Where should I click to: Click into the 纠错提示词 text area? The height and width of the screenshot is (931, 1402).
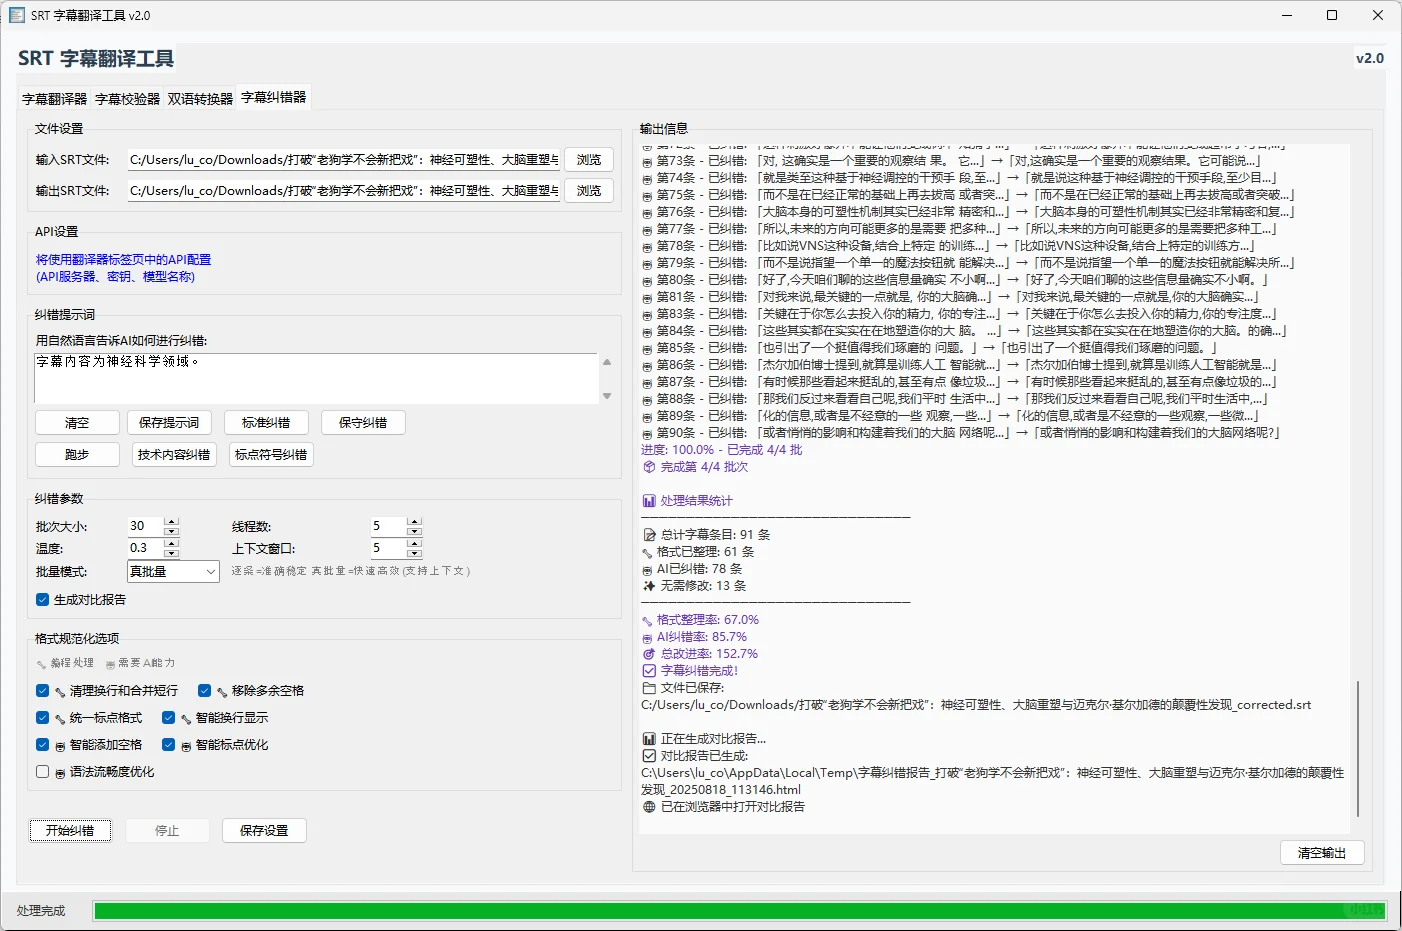tap(316, 378)
